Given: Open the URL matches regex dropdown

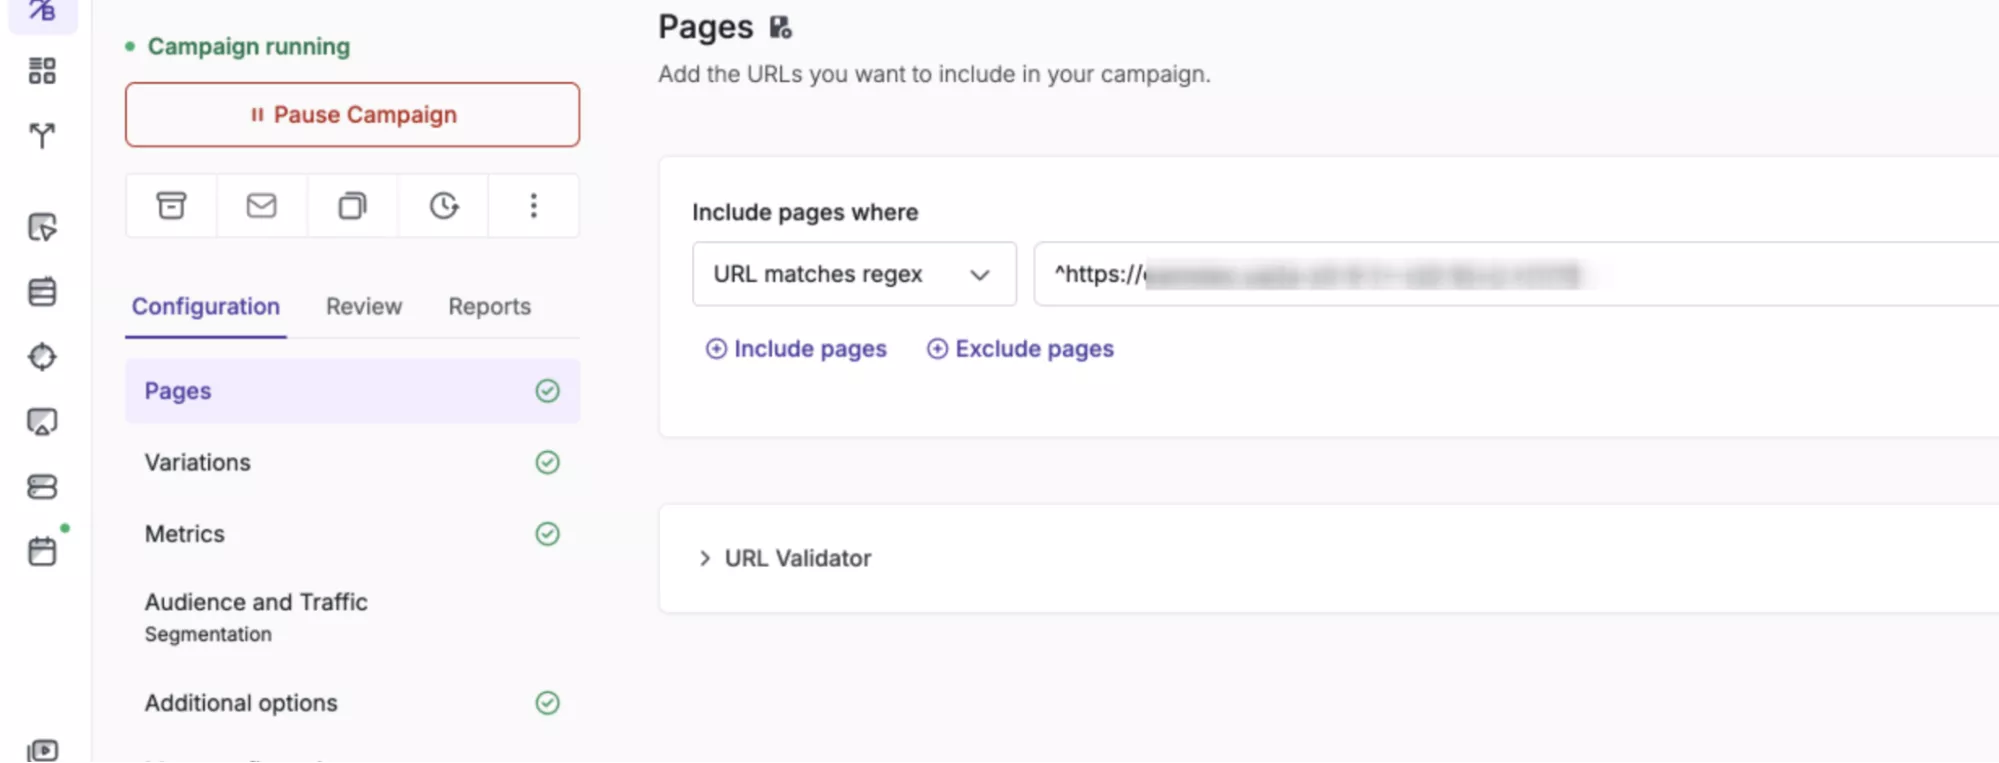Looking at the screenshot, I should click(x=853, y=274).
